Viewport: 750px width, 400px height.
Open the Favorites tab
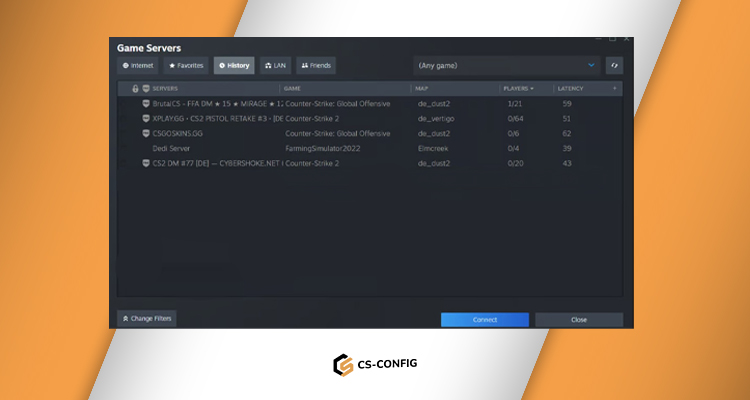click(186, 66)
